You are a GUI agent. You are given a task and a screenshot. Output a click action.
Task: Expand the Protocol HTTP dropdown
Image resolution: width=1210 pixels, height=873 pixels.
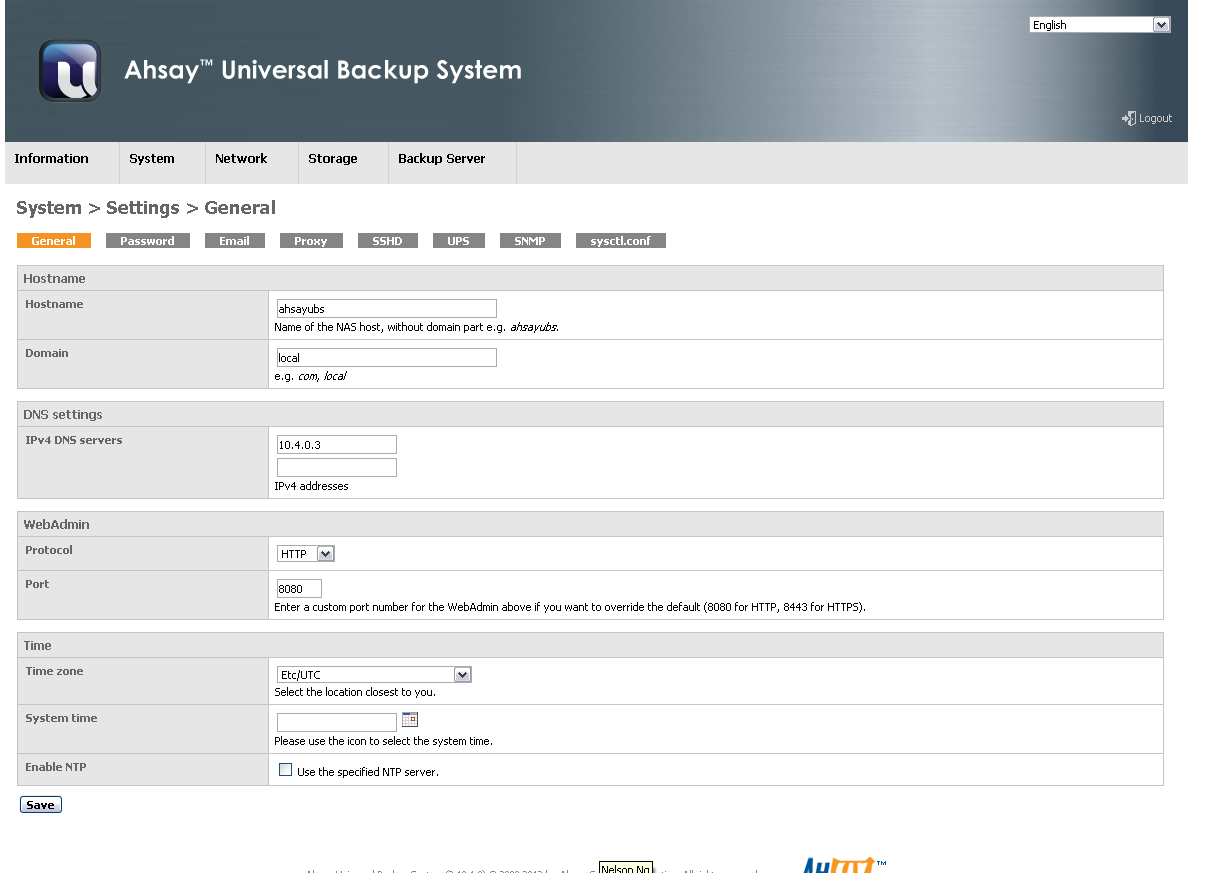click(305, 554)
